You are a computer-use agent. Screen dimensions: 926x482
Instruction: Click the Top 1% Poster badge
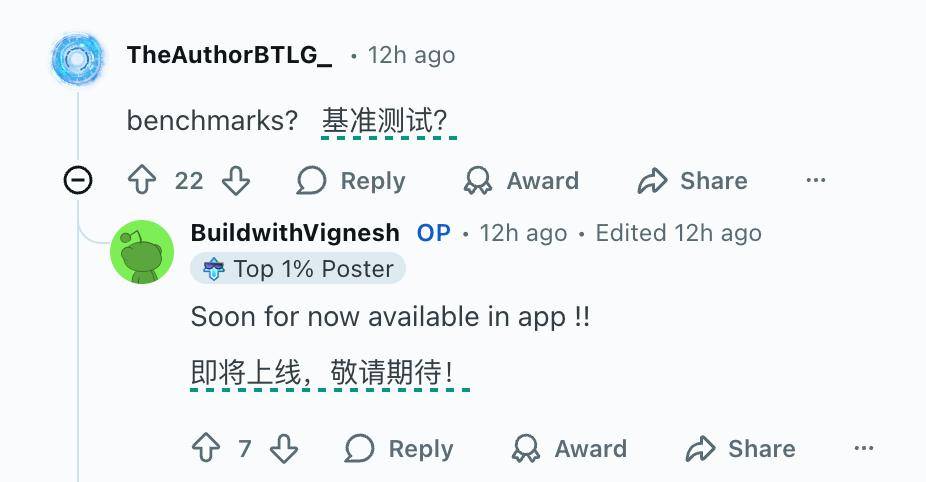pos(298,269)
